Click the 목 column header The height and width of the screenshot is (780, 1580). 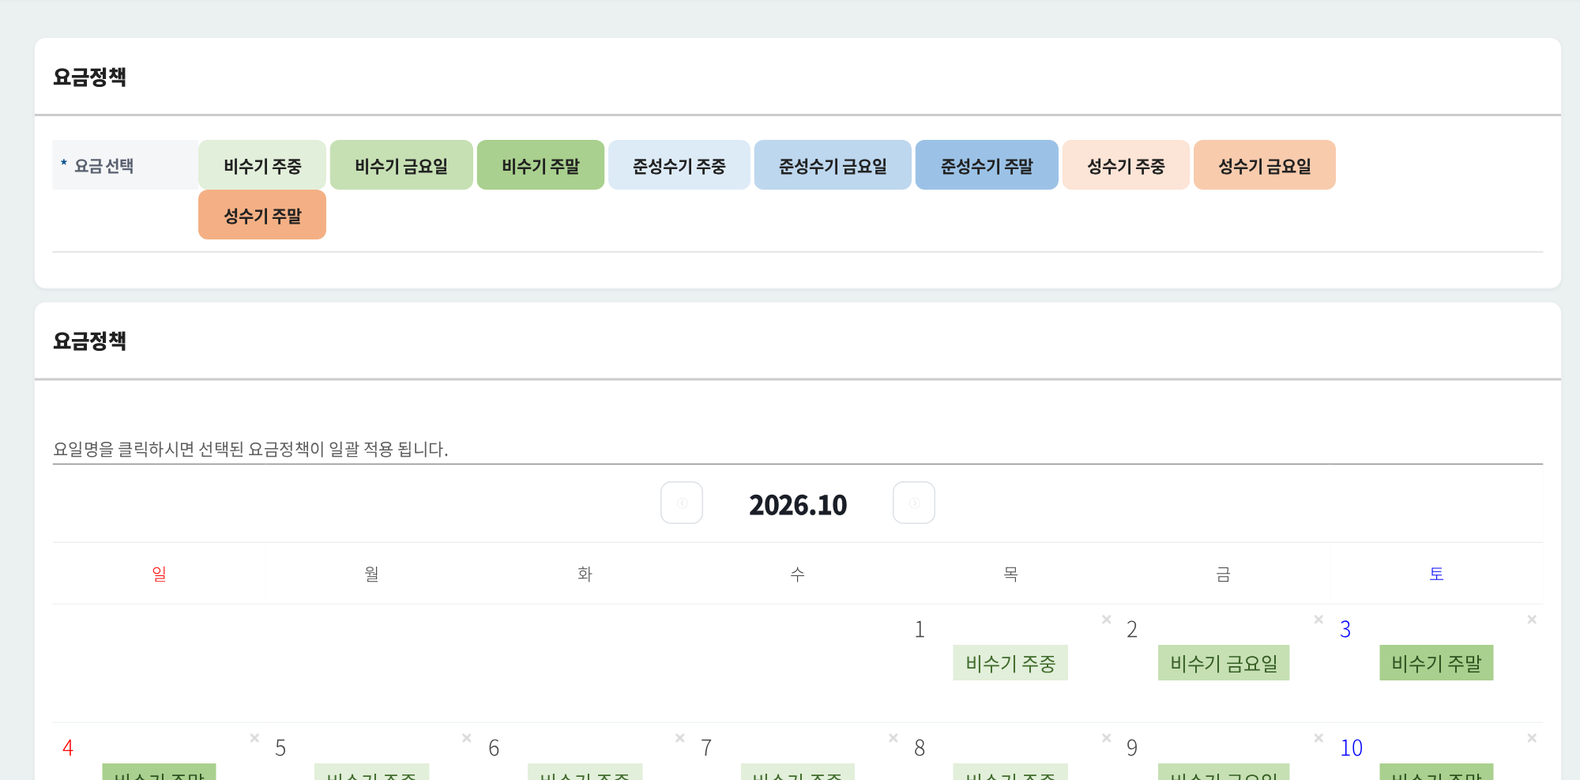(1011, 574)
